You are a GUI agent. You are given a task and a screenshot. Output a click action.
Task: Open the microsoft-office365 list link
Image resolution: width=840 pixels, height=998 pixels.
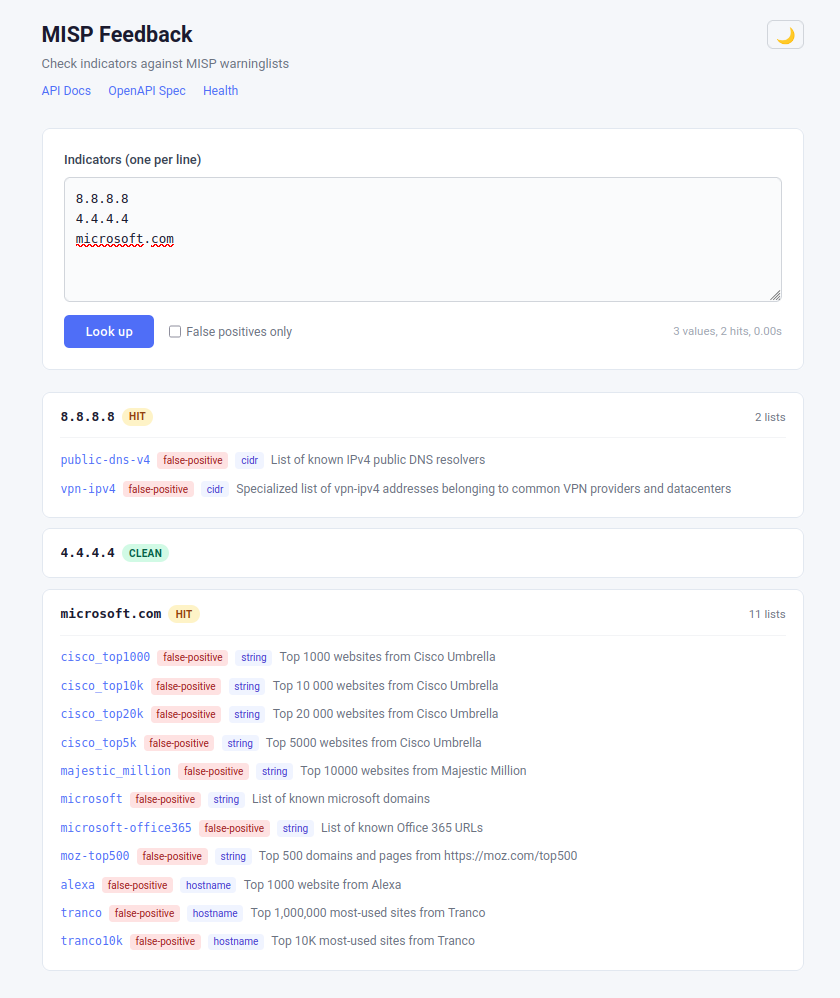click(126, 828)
